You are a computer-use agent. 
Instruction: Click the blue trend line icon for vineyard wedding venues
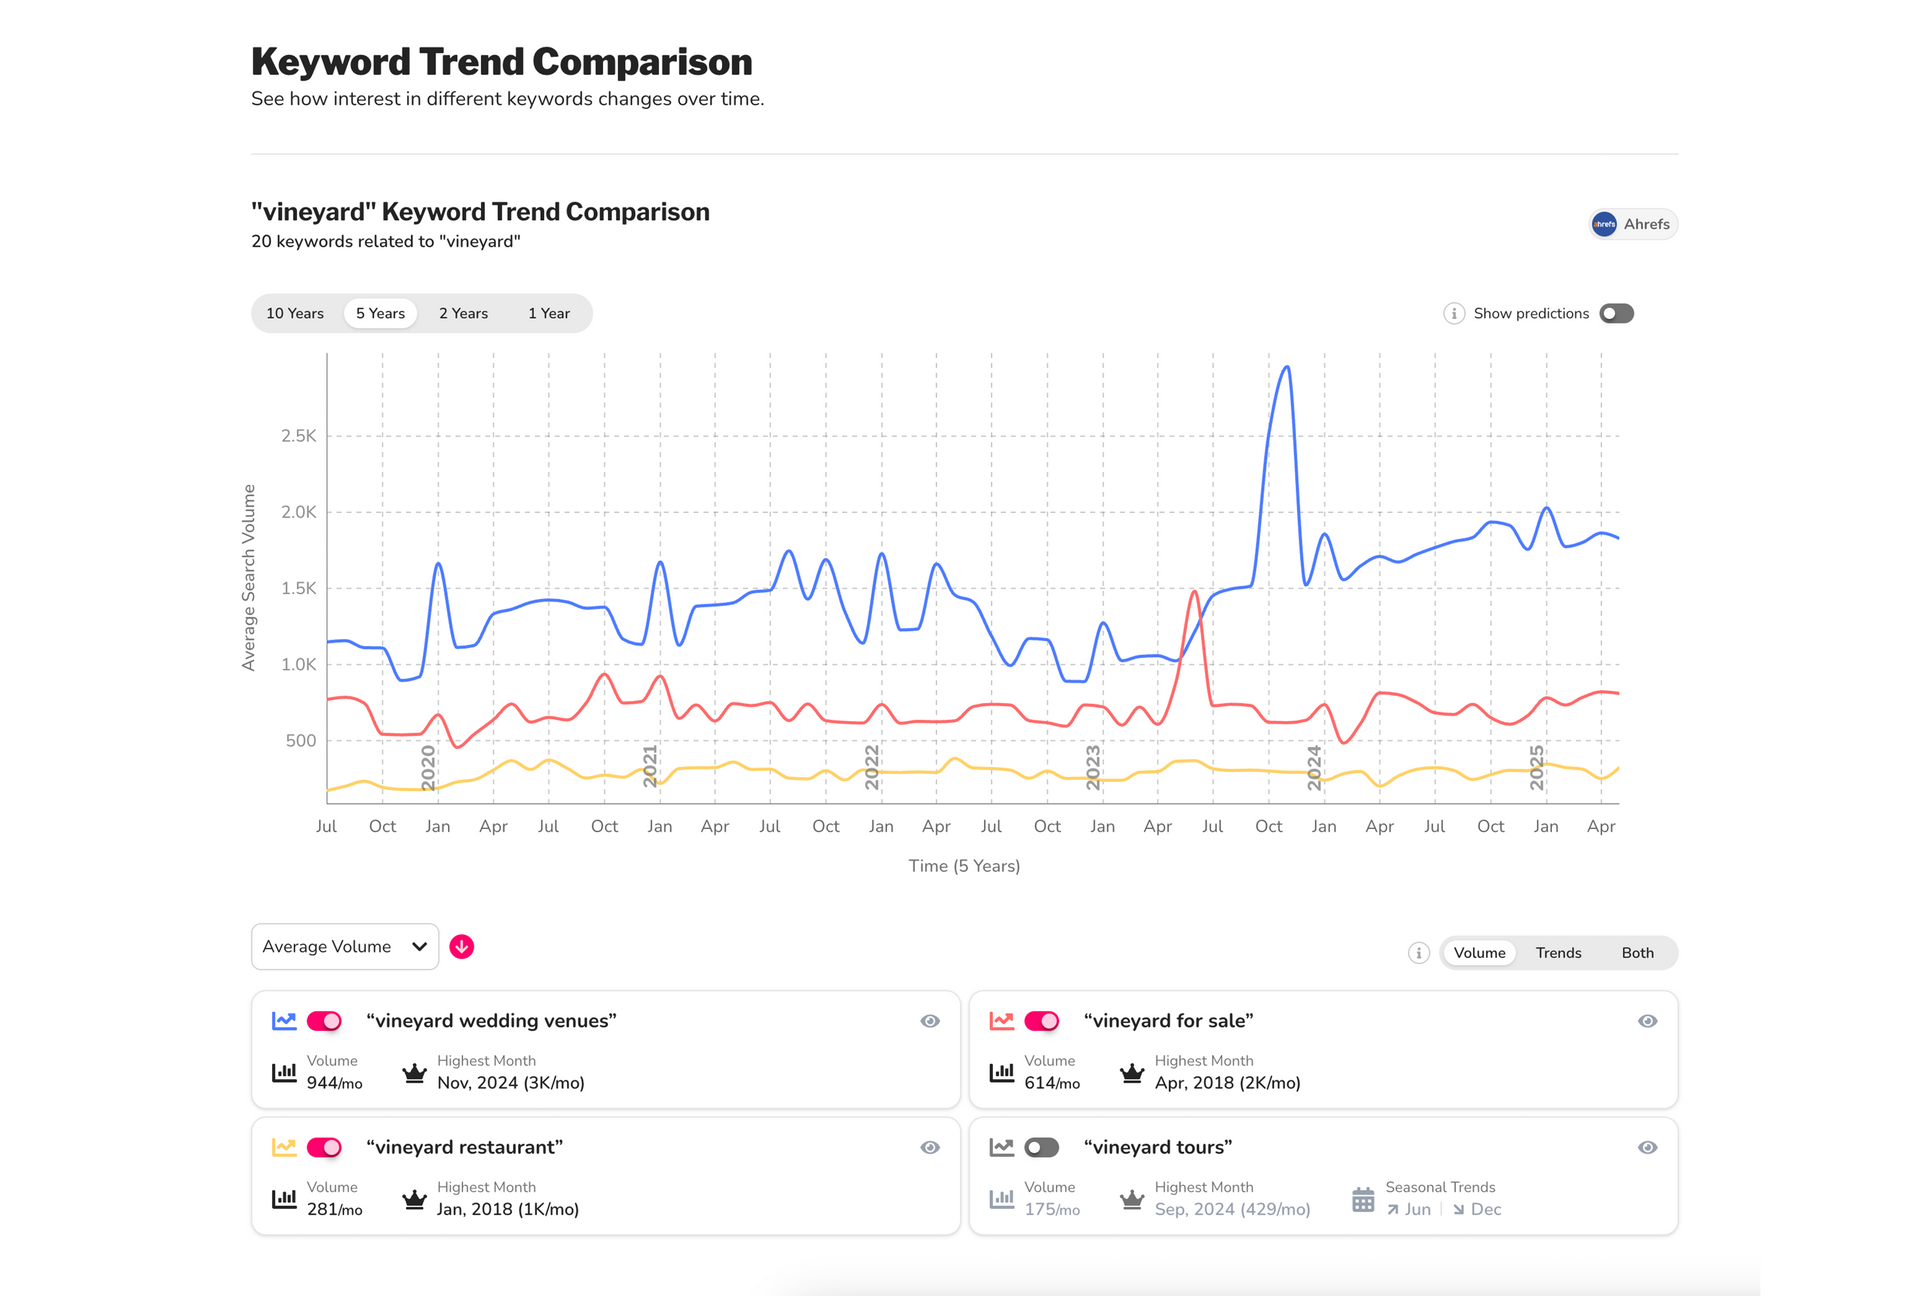285,1021
